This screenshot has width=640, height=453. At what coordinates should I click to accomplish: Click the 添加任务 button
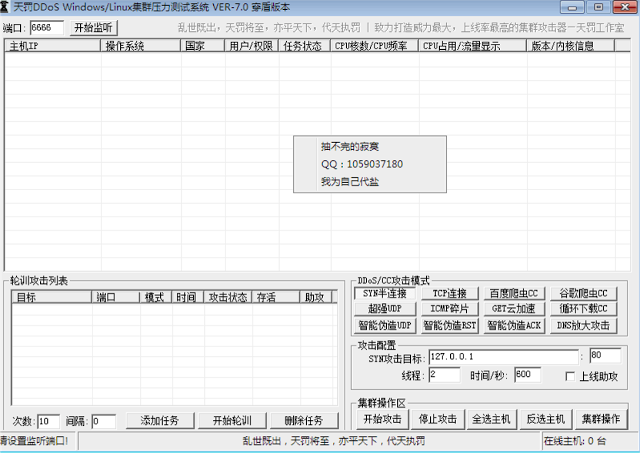[160, 420]
